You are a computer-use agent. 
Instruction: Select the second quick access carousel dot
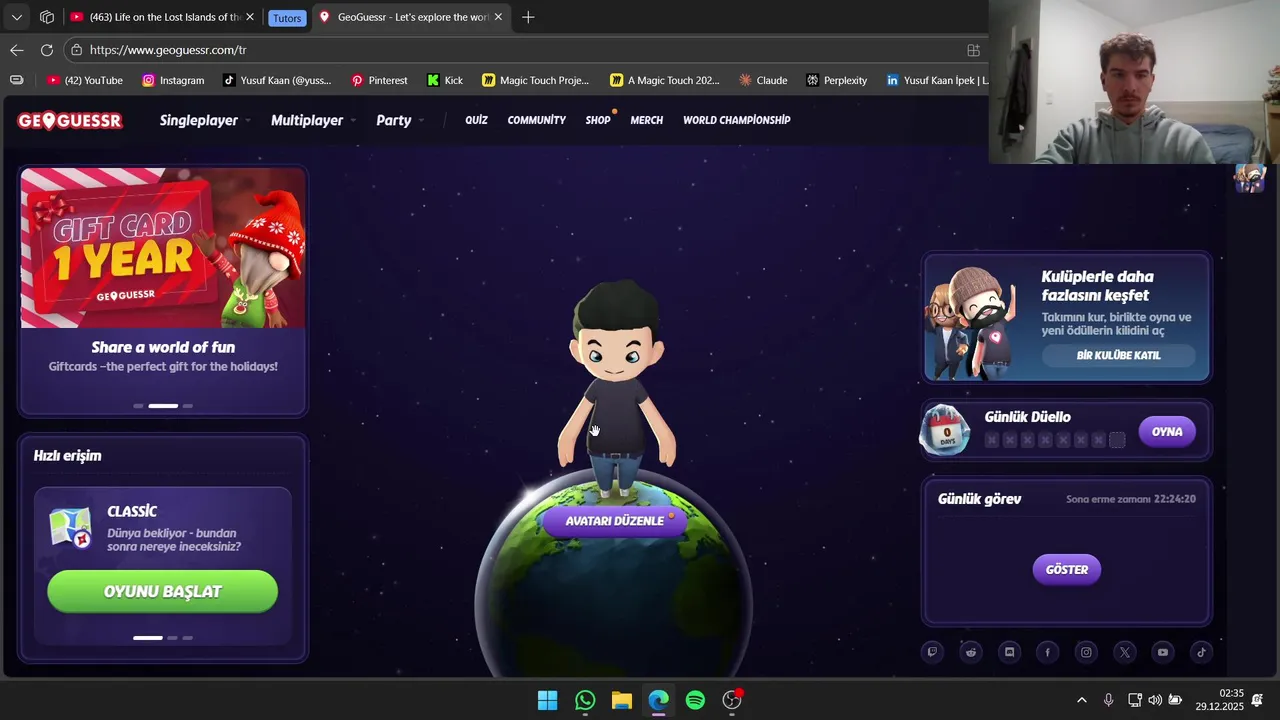[x=172, y=637]
